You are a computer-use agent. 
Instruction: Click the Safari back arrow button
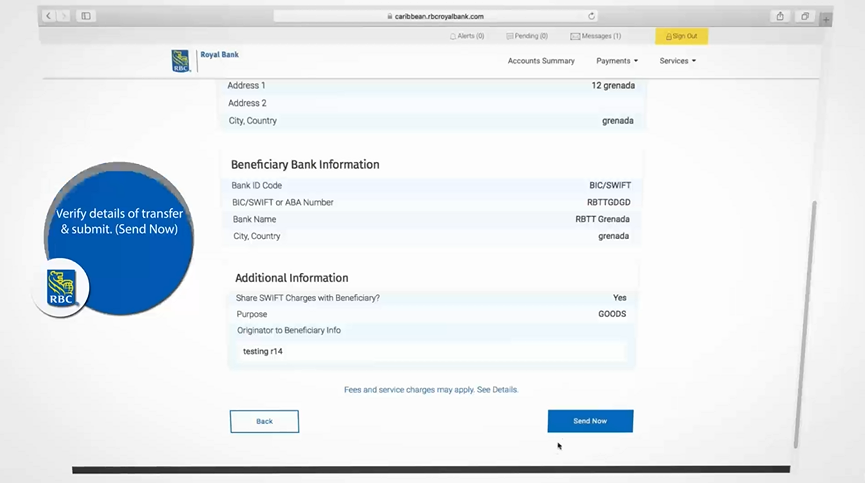point(49,16)
